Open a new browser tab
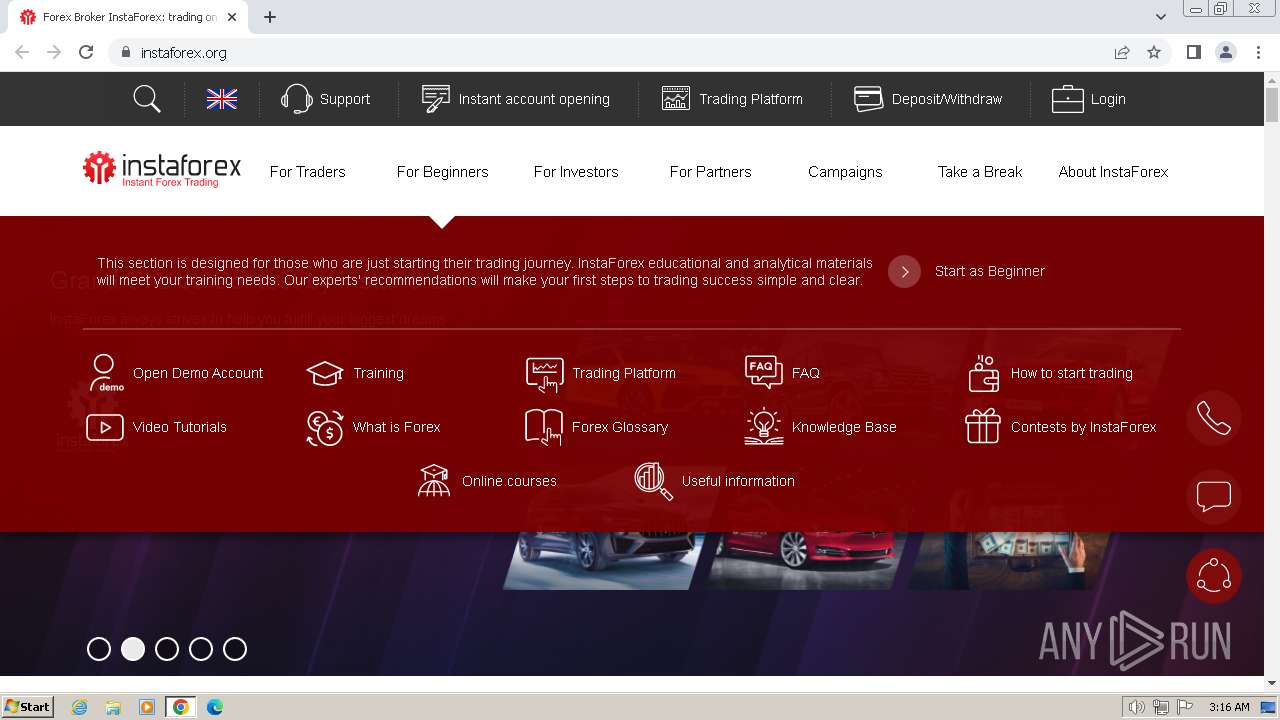Viewport: 1280px width, 720px height. point(270,17)
